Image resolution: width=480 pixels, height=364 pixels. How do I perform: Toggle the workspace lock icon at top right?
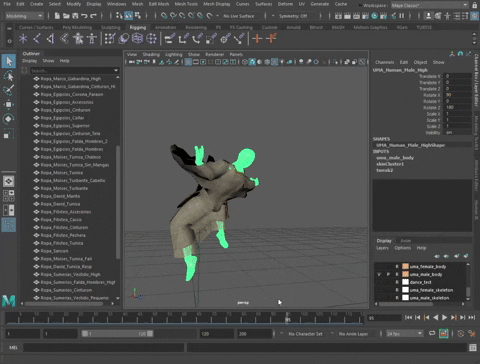(x=475, y=5)
